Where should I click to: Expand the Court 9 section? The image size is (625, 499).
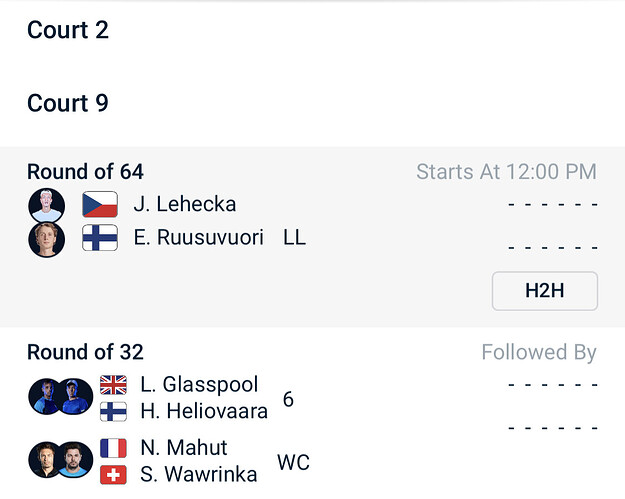point(68,103)
